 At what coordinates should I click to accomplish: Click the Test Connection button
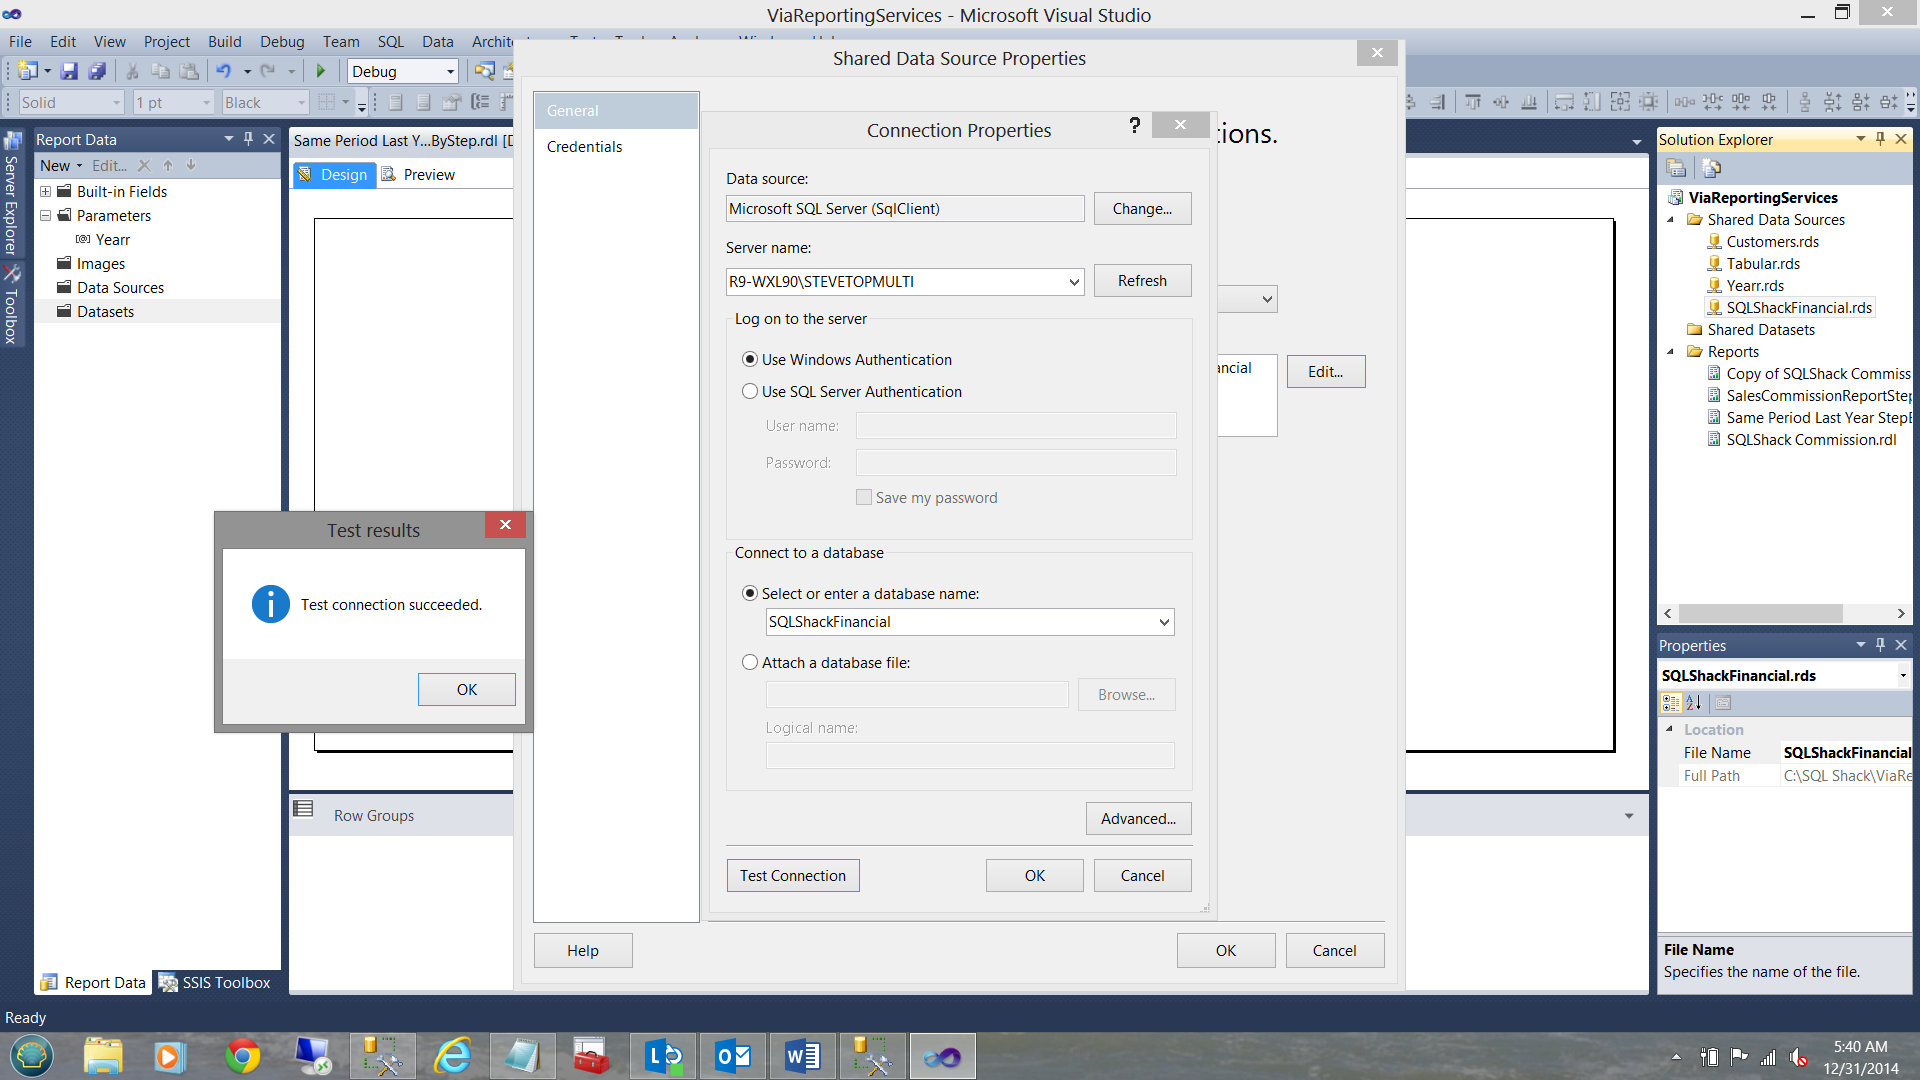(x=792, y=876)
